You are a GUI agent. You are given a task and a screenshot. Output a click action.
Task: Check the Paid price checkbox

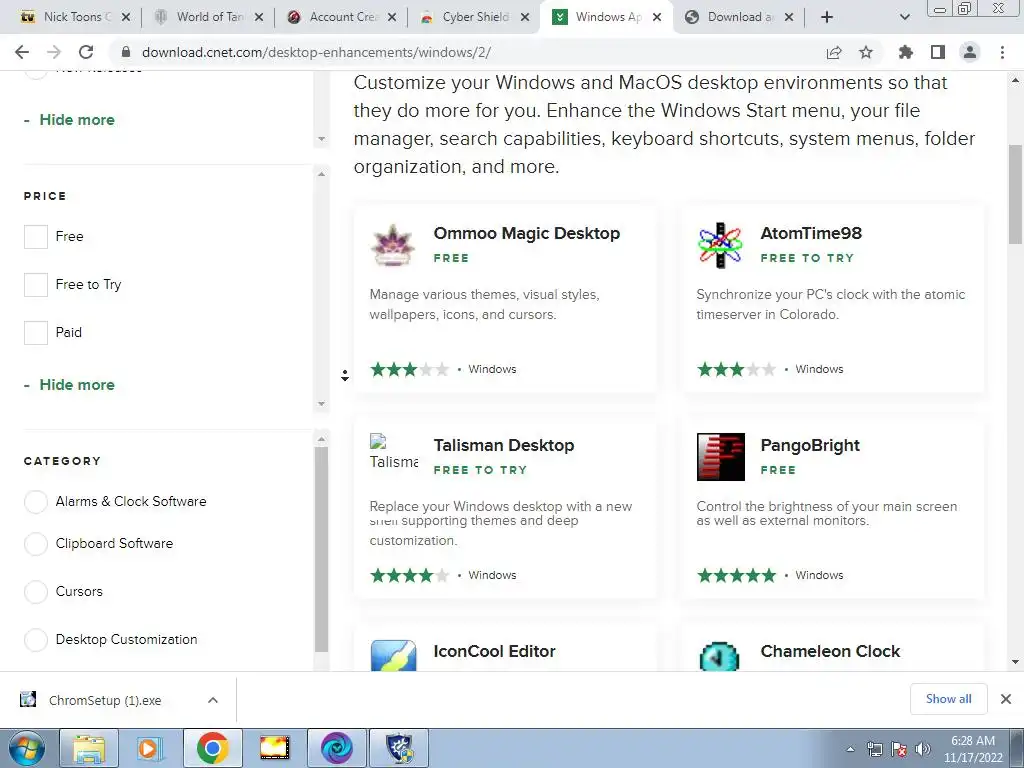tap(36, 332)
